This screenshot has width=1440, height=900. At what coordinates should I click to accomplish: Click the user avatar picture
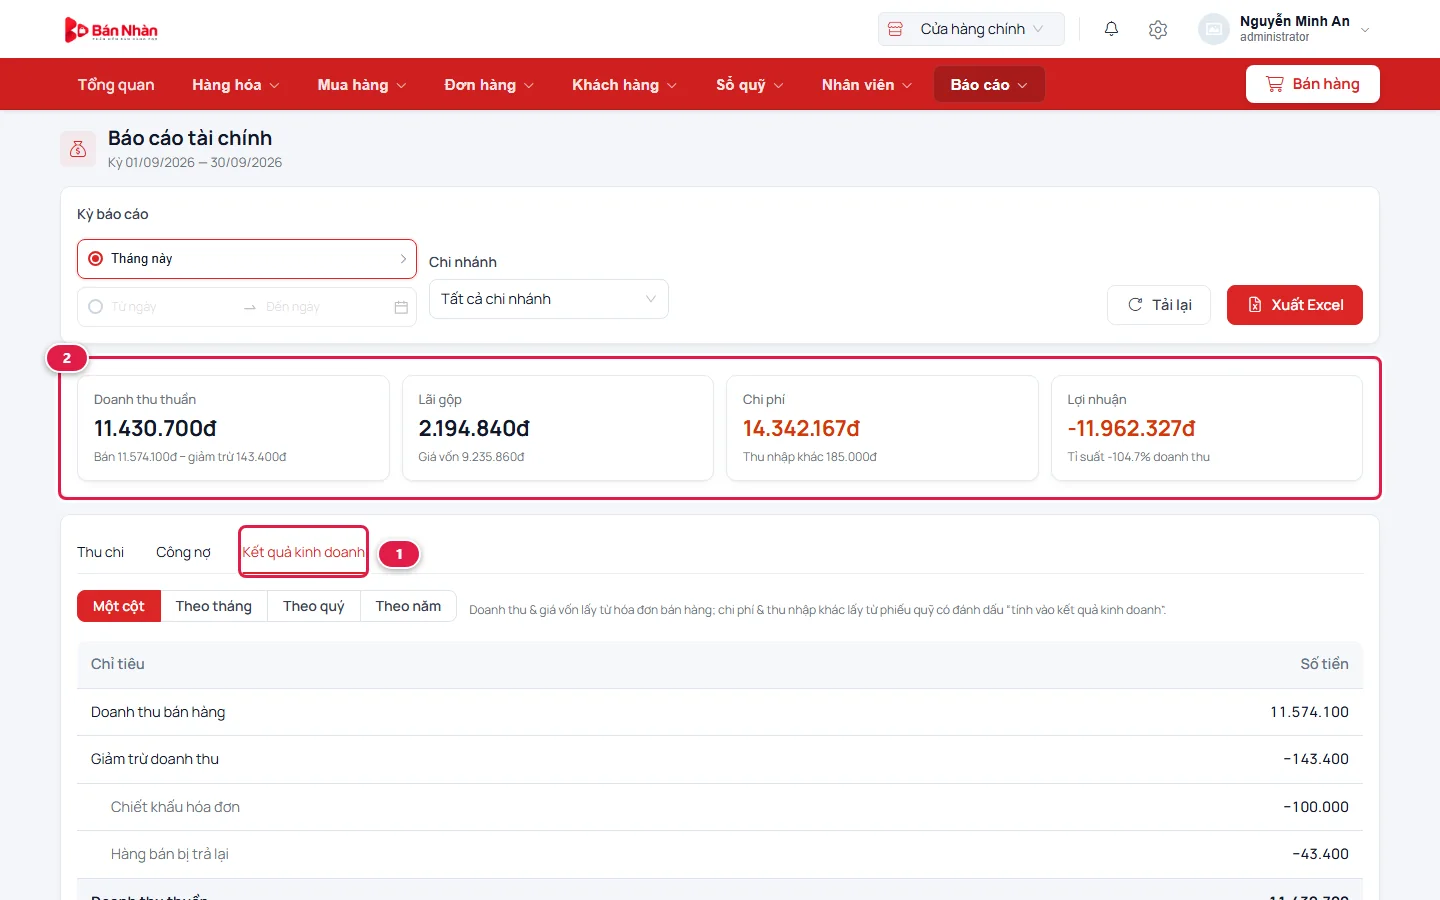[1214, 29]
